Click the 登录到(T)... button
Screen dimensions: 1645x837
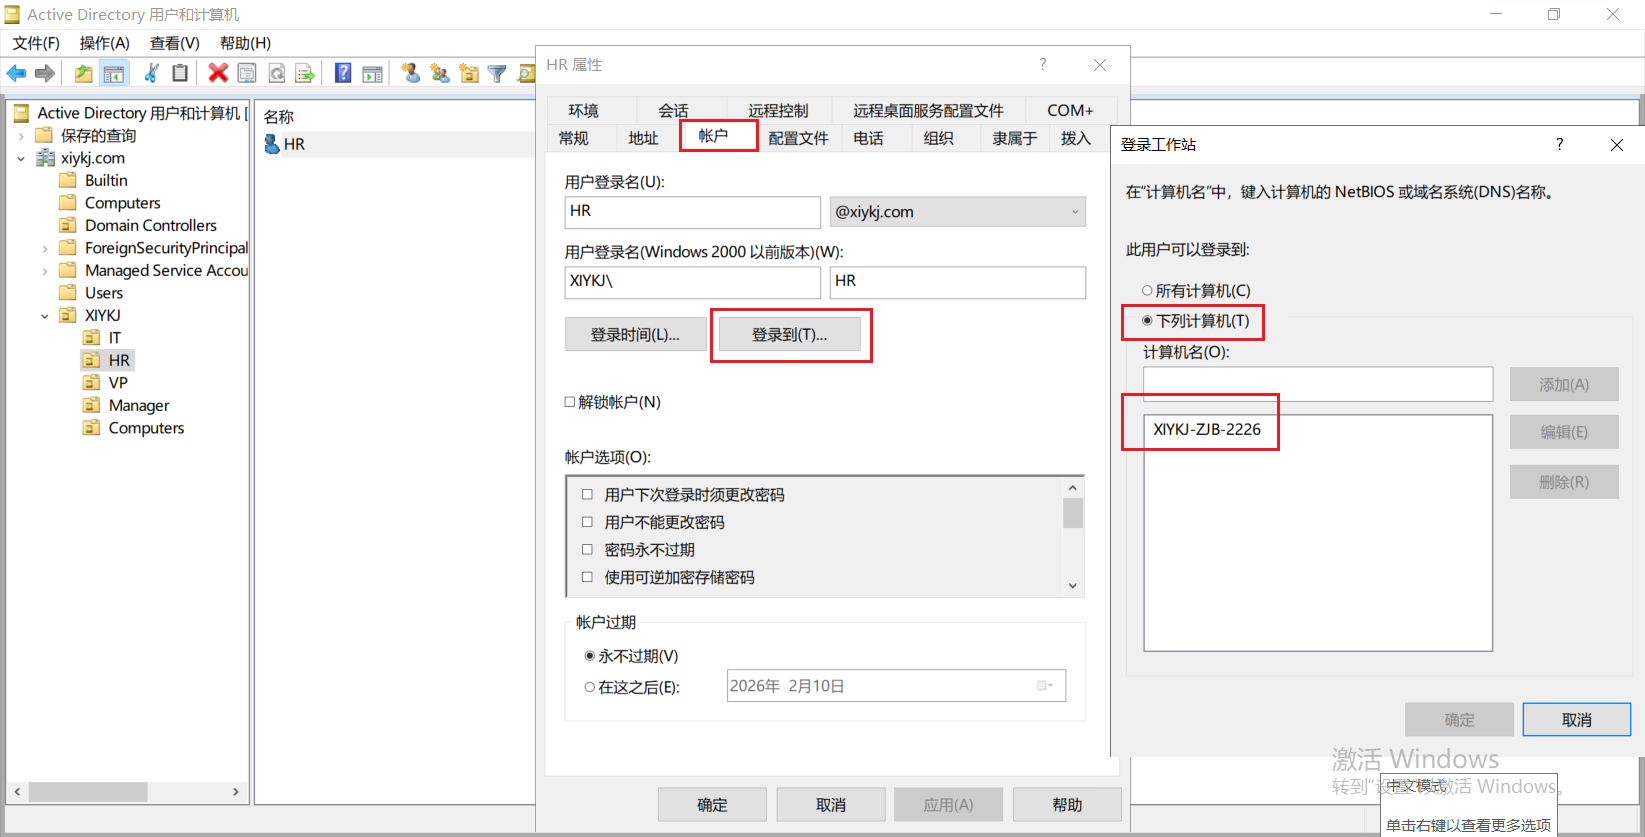pyautogui.click(x=790, y=335)
